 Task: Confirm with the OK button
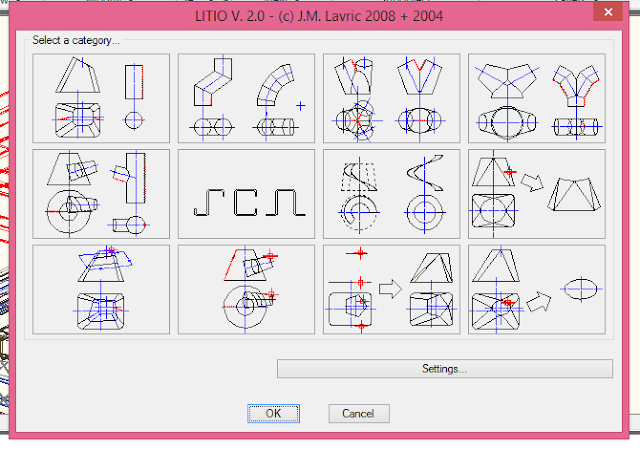273,414
